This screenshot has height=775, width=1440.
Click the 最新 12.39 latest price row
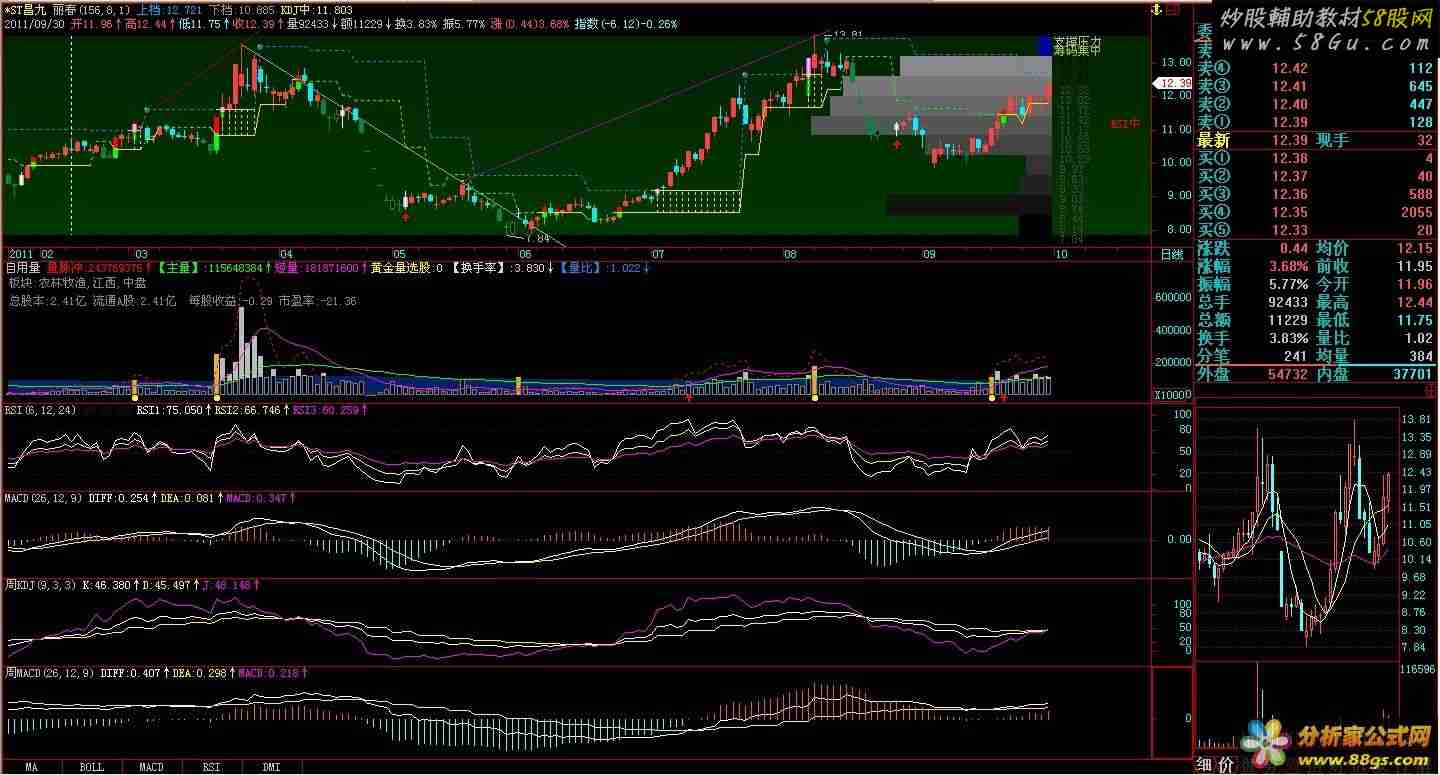point(1316,140)
